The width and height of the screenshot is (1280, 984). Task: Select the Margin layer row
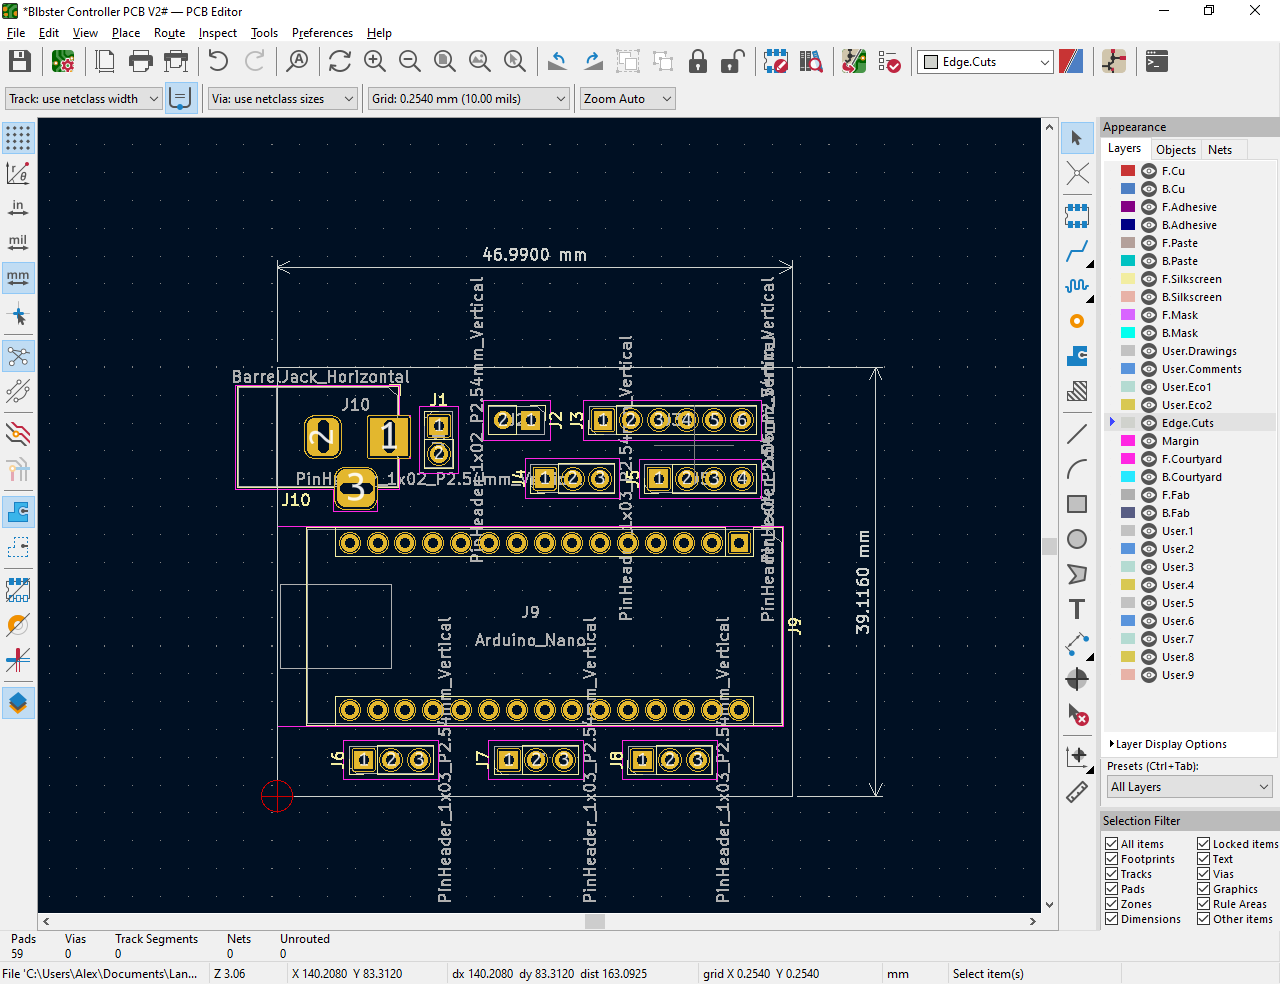tap(1190, 441)
